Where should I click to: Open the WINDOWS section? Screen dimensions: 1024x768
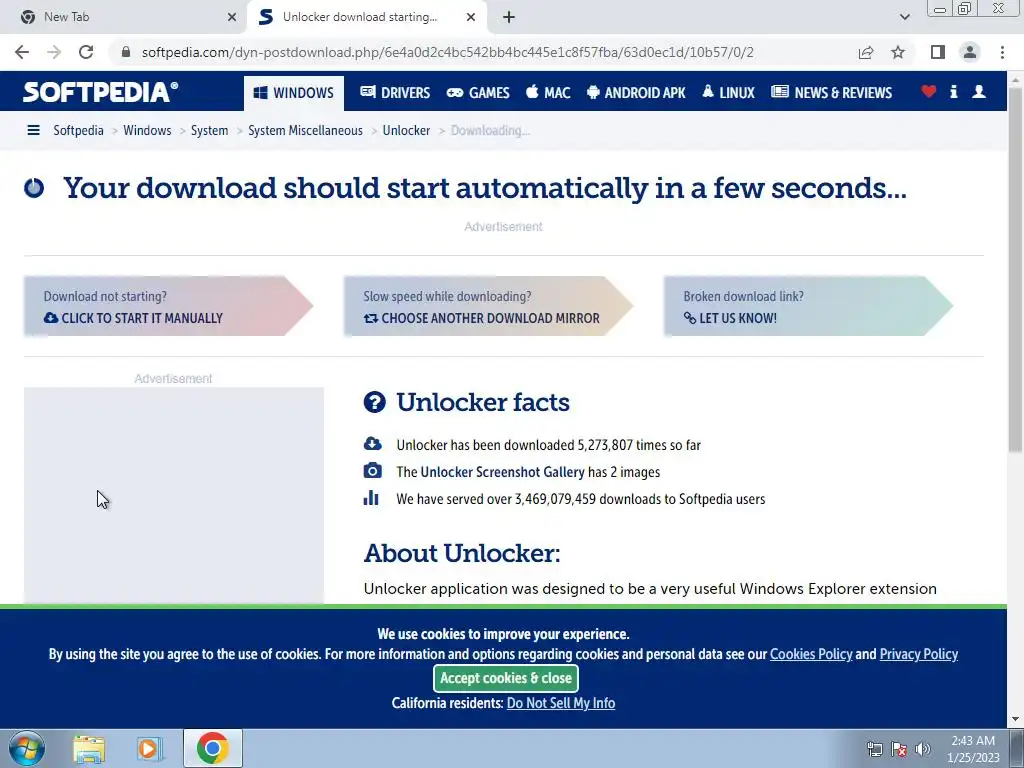click(x=293, y=93)
